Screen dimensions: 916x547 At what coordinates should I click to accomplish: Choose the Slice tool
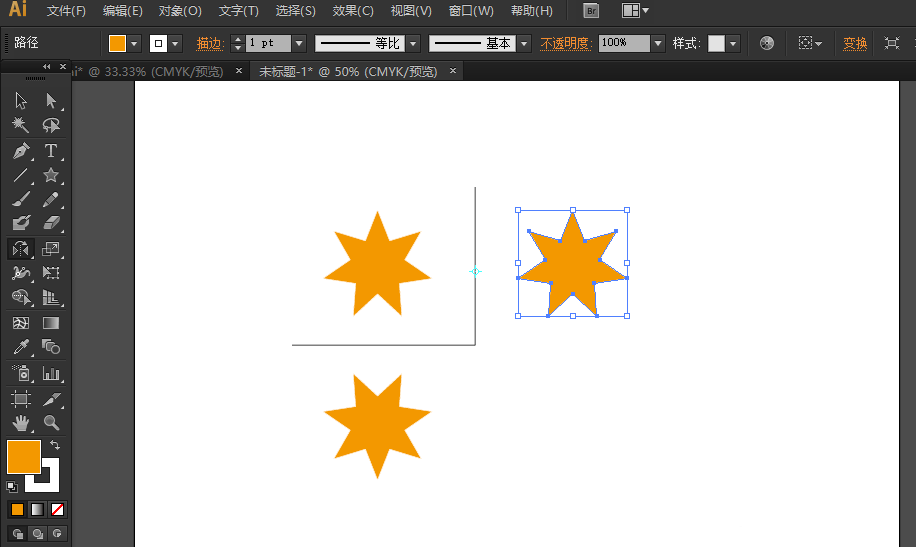[51, 399]
